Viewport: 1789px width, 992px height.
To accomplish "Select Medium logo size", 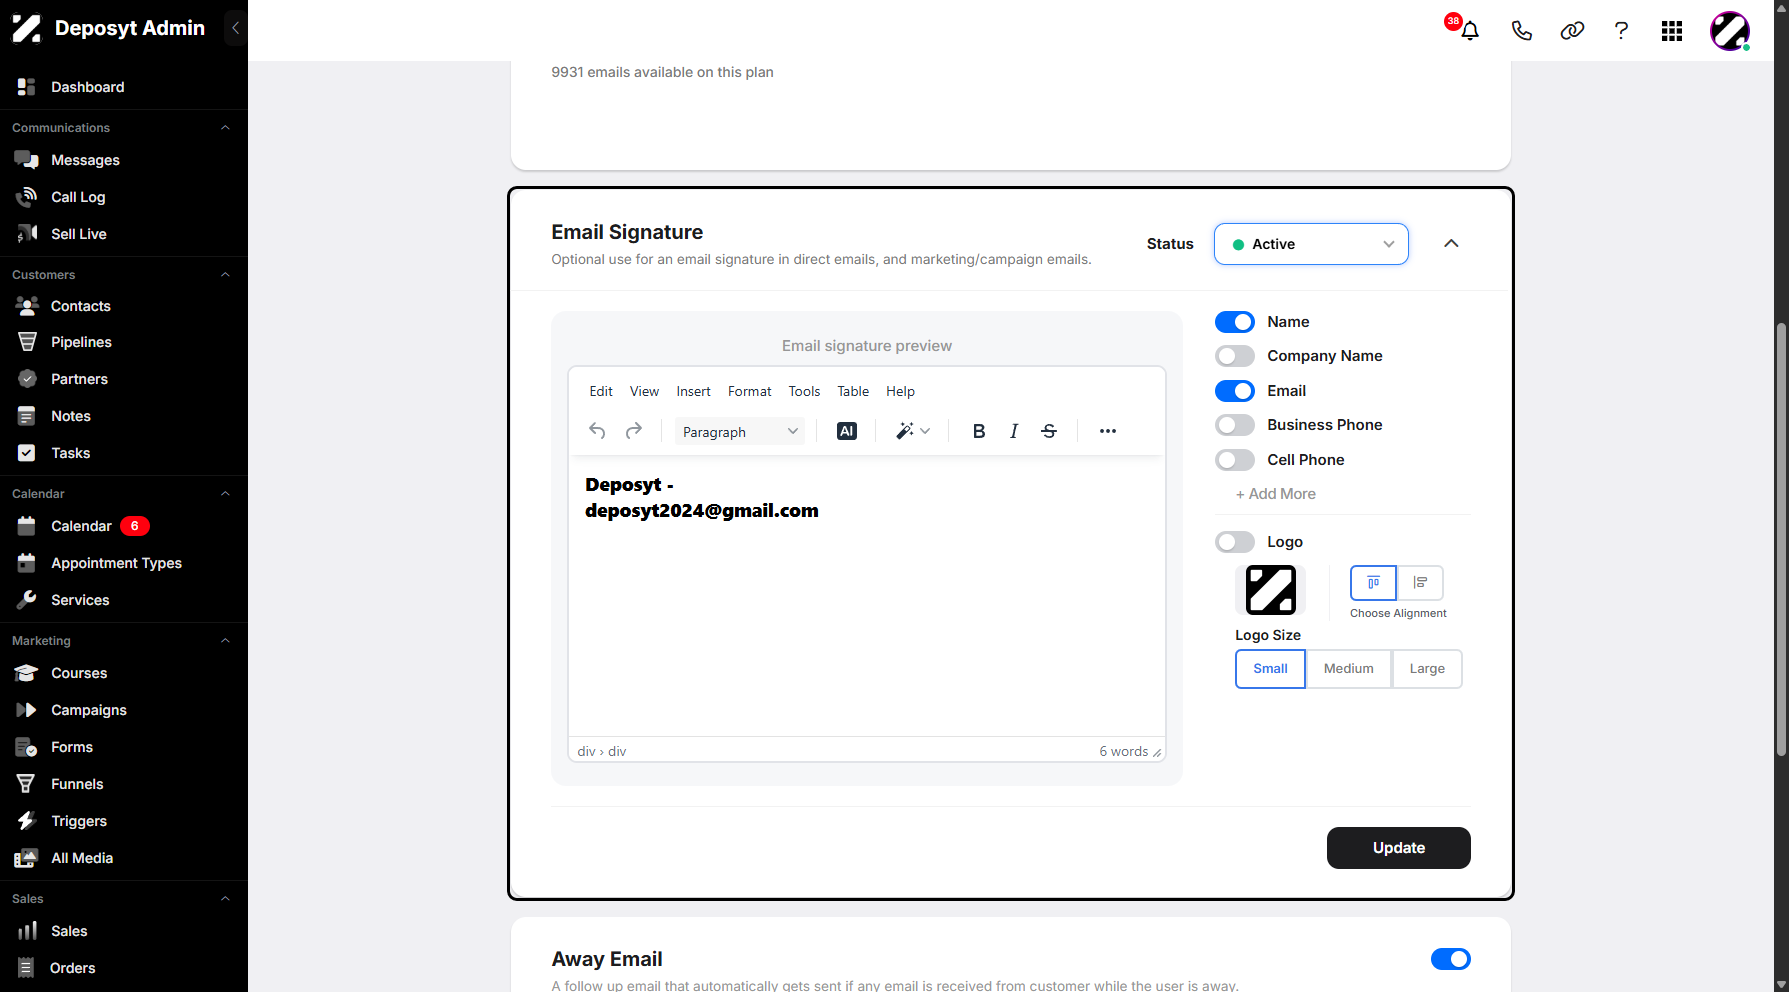I will pyautogui.click(x=1349, y=669).
